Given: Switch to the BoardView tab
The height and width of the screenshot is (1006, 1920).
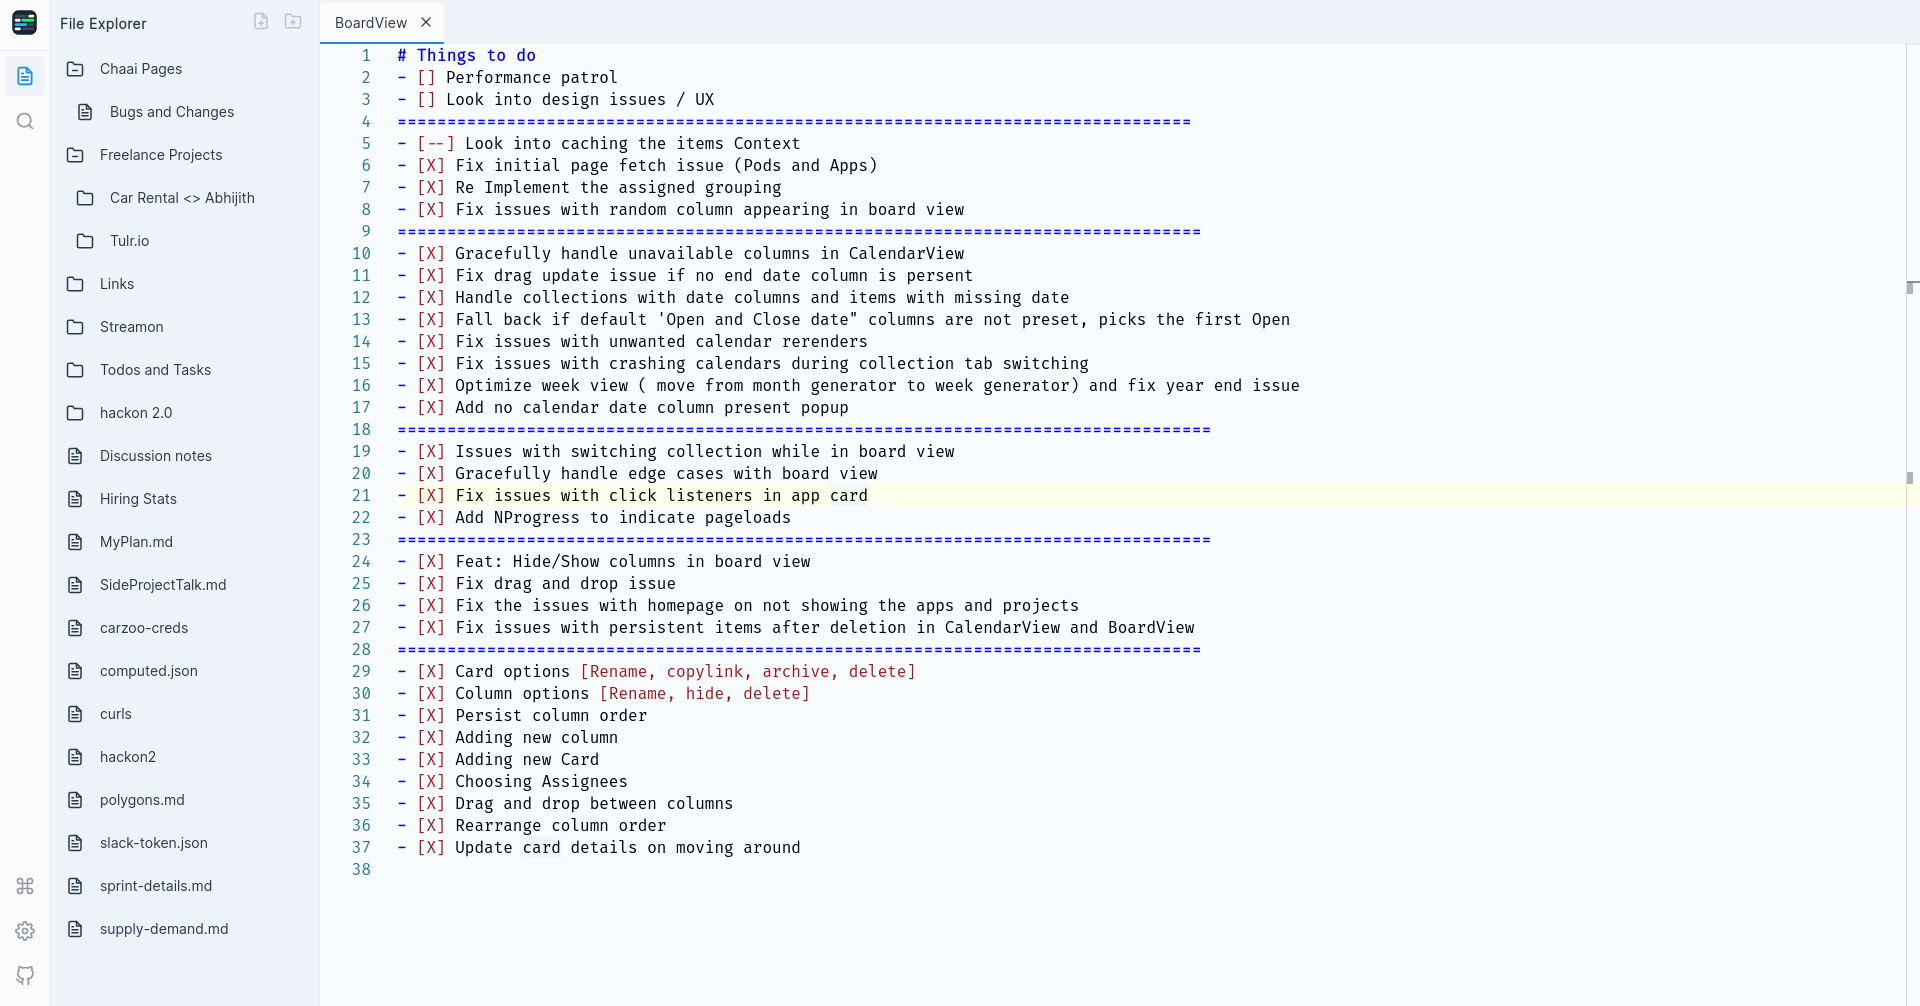Looking at the screenshot, I should [371, 22].
